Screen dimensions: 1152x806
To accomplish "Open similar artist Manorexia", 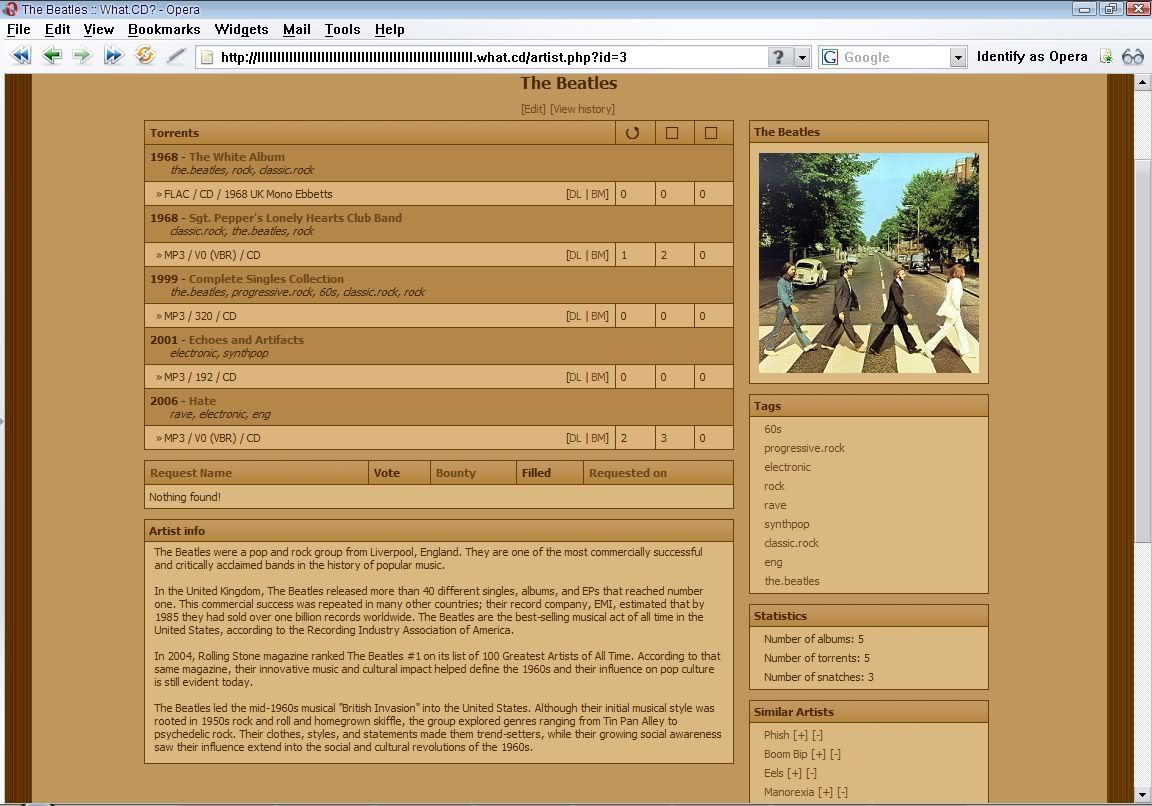I will [x=789, y=792].
